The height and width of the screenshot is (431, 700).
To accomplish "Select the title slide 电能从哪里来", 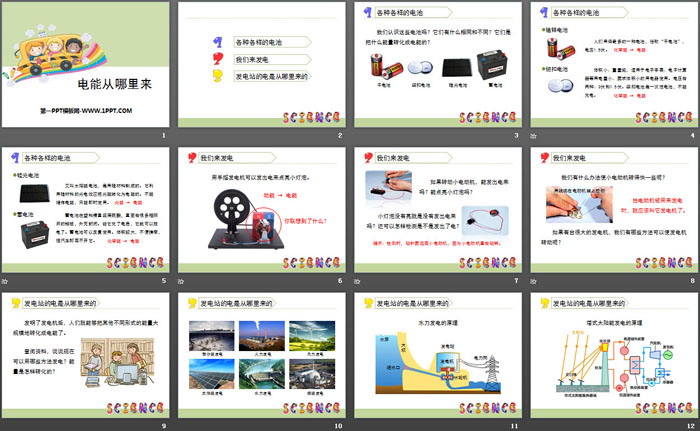I will [87, 66].
